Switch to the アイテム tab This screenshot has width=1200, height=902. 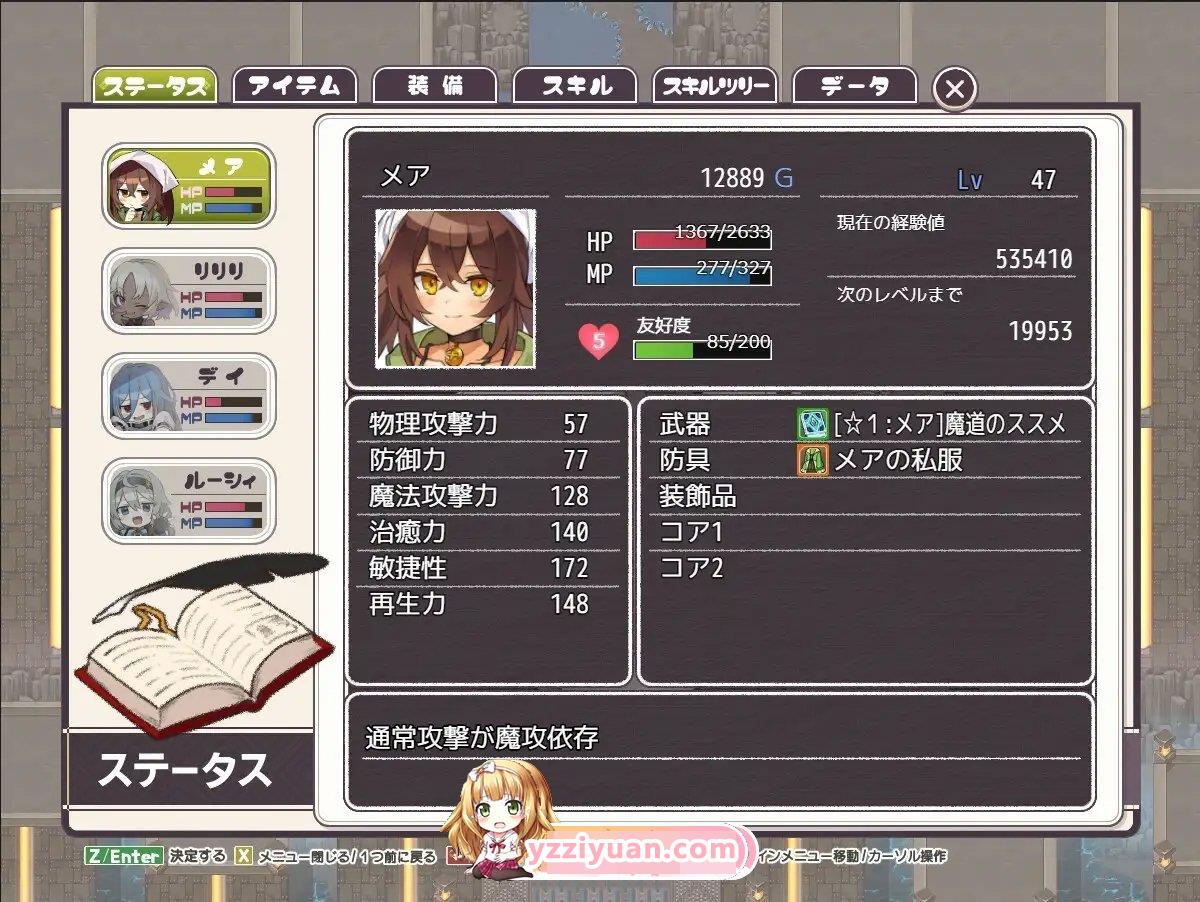[x=294, y=86]
